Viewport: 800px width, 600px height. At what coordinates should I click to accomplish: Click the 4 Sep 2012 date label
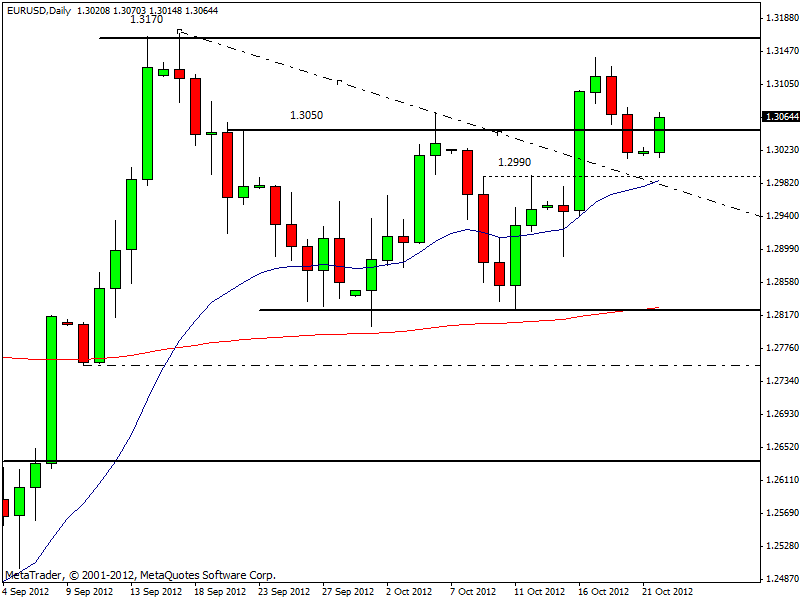pos(25,591)
